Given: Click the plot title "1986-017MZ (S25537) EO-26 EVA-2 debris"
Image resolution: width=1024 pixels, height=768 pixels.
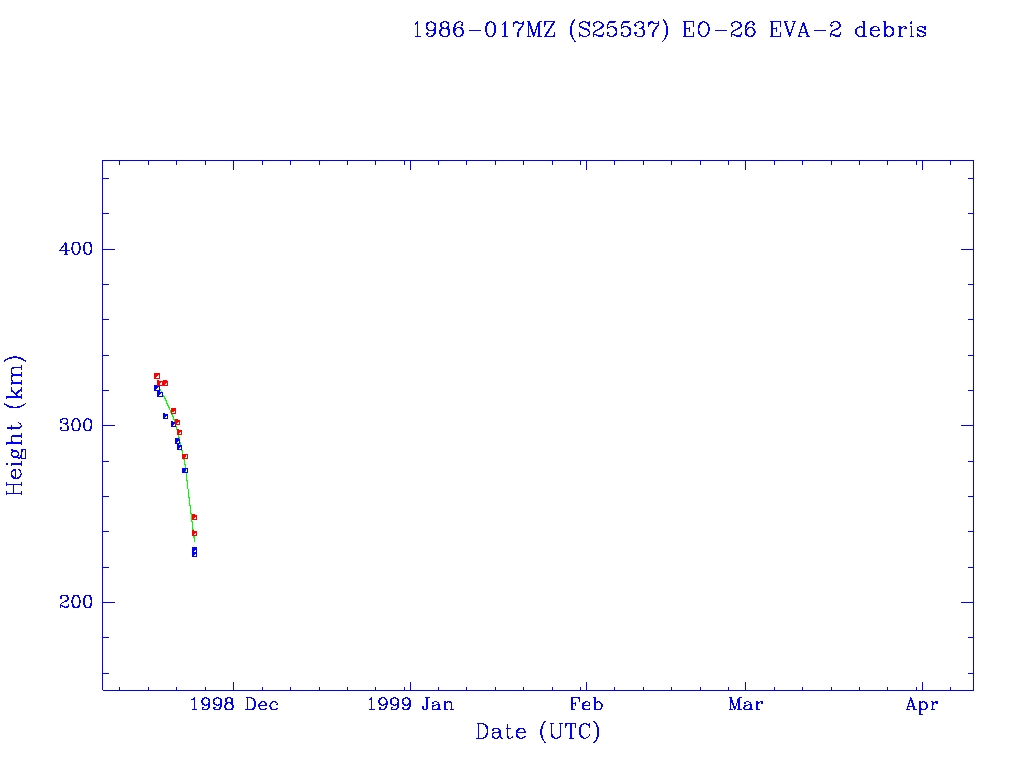Looking at the screenshot, I should (669, 30).
